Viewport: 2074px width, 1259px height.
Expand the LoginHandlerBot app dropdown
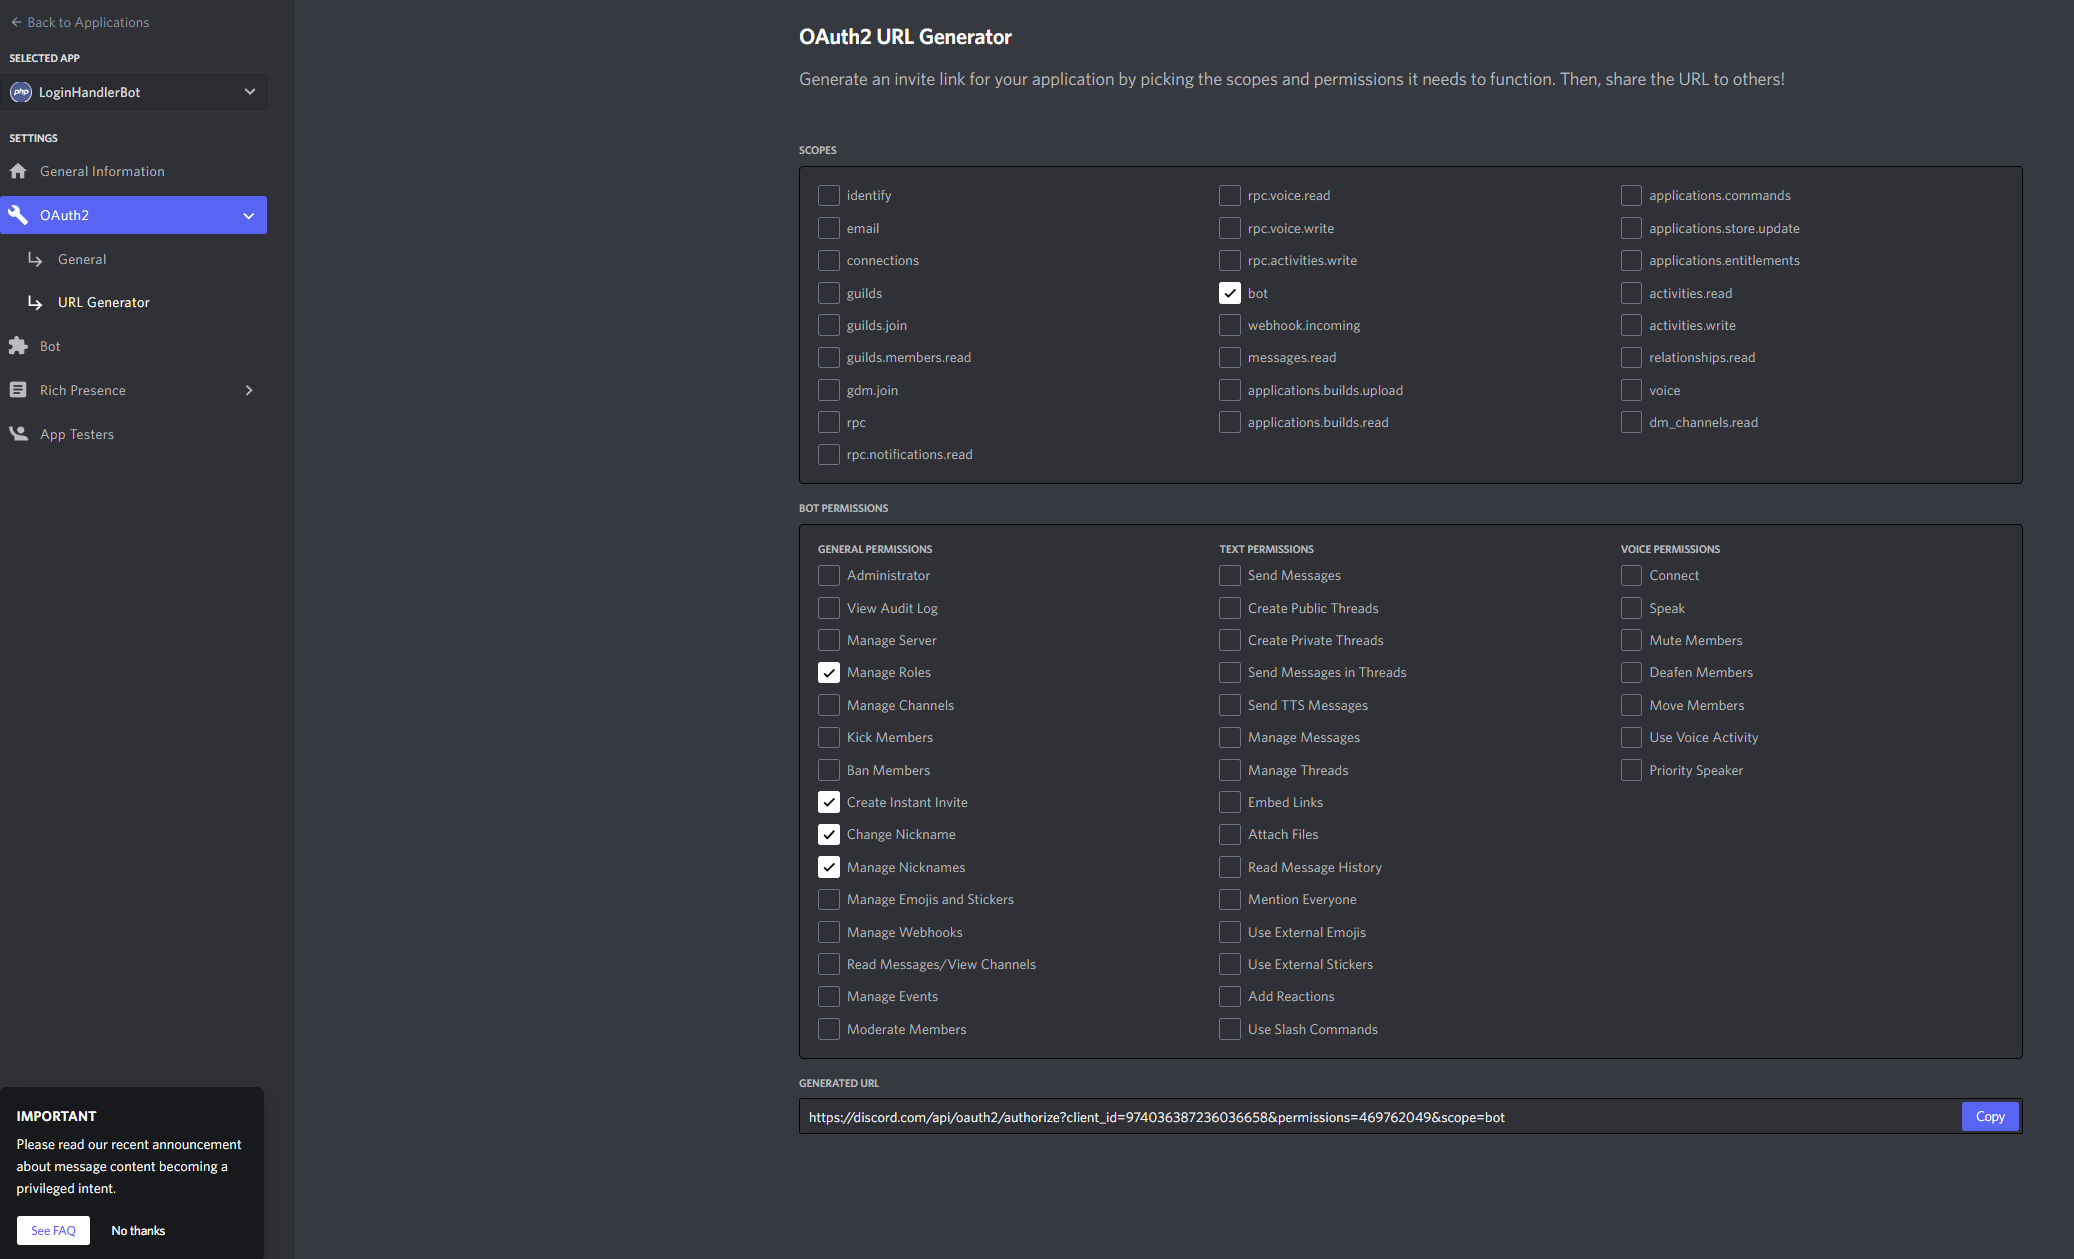pyautogui.click(x=247, y=90)
